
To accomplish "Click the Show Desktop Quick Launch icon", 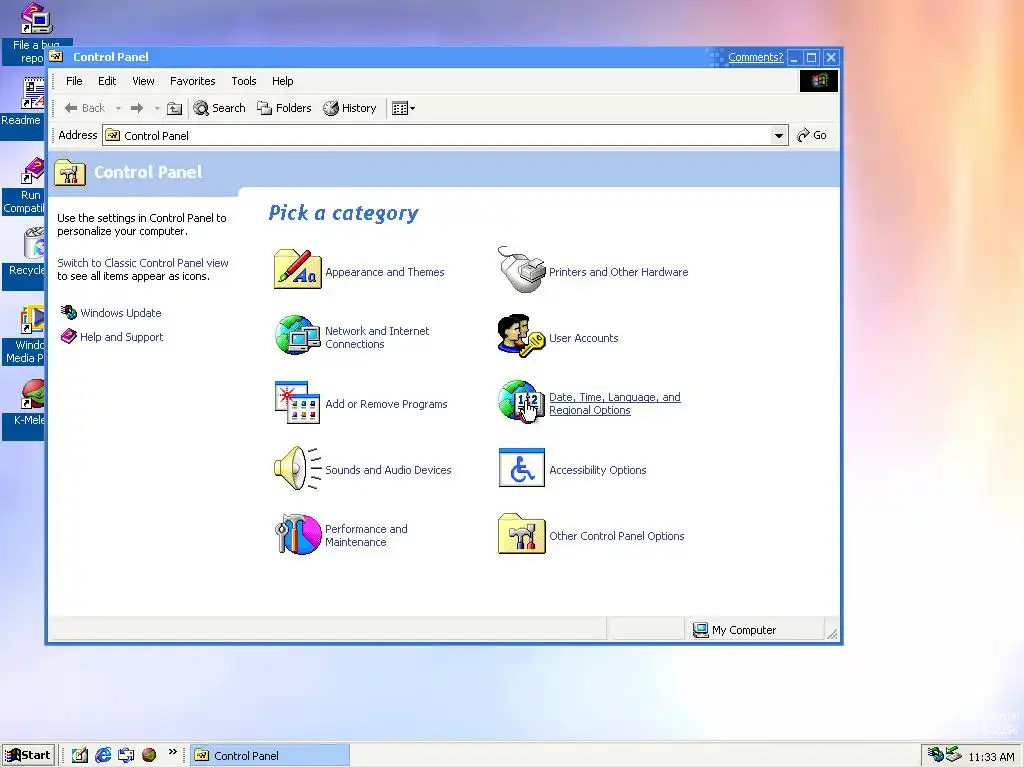I will [80, 756].
